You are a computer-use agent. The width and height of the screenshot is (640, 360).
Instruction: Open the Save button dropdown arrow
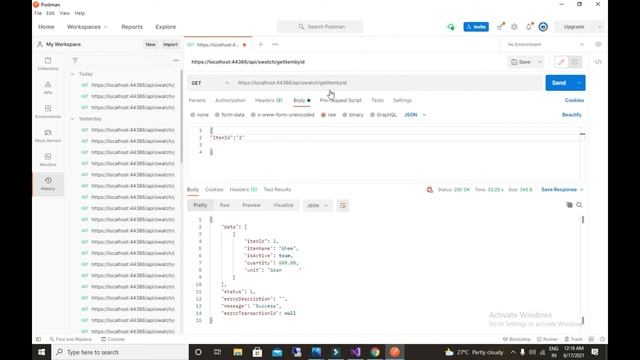[x=539, y=62]
